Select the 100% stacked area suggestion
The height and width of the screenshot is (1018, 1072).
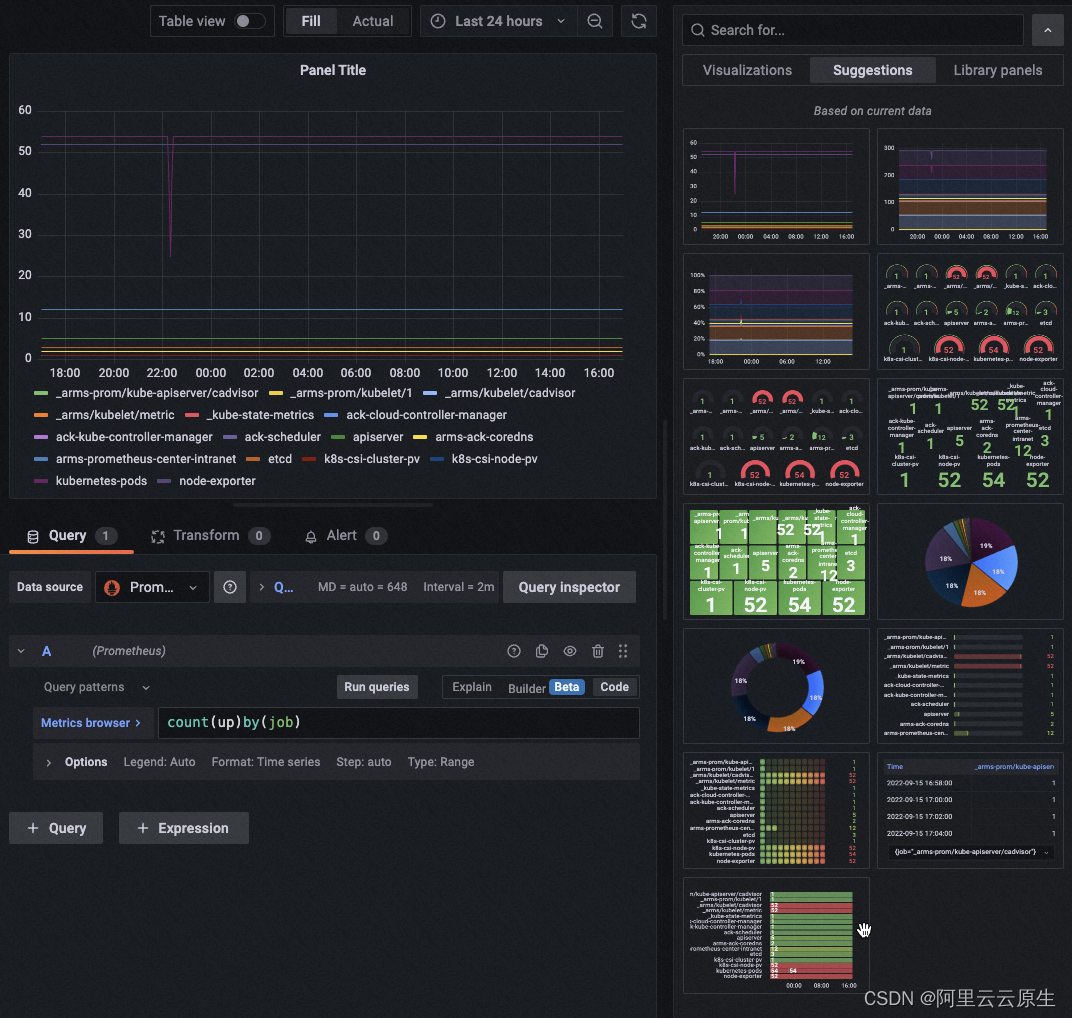click(776, 312)
